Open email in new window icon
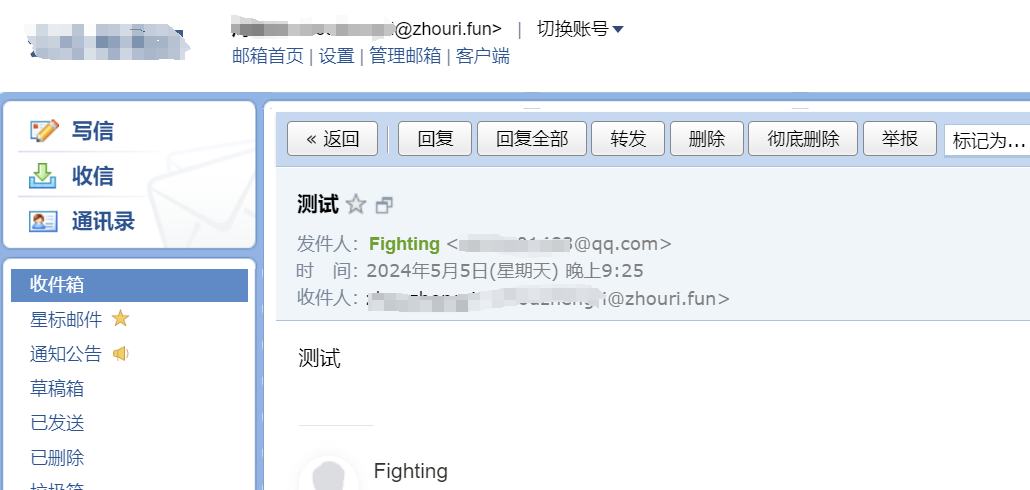 384,206
